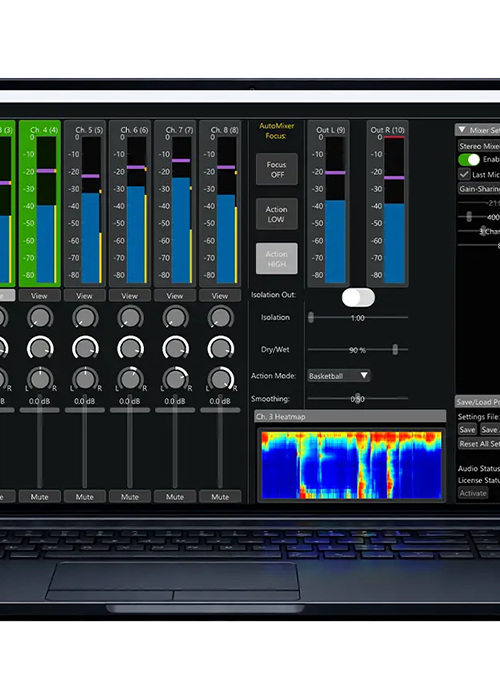The height and width of the screenshot is (700, 500).
Task: Select the Ch. 7 top row knob
Action: (x=175, y=317)
